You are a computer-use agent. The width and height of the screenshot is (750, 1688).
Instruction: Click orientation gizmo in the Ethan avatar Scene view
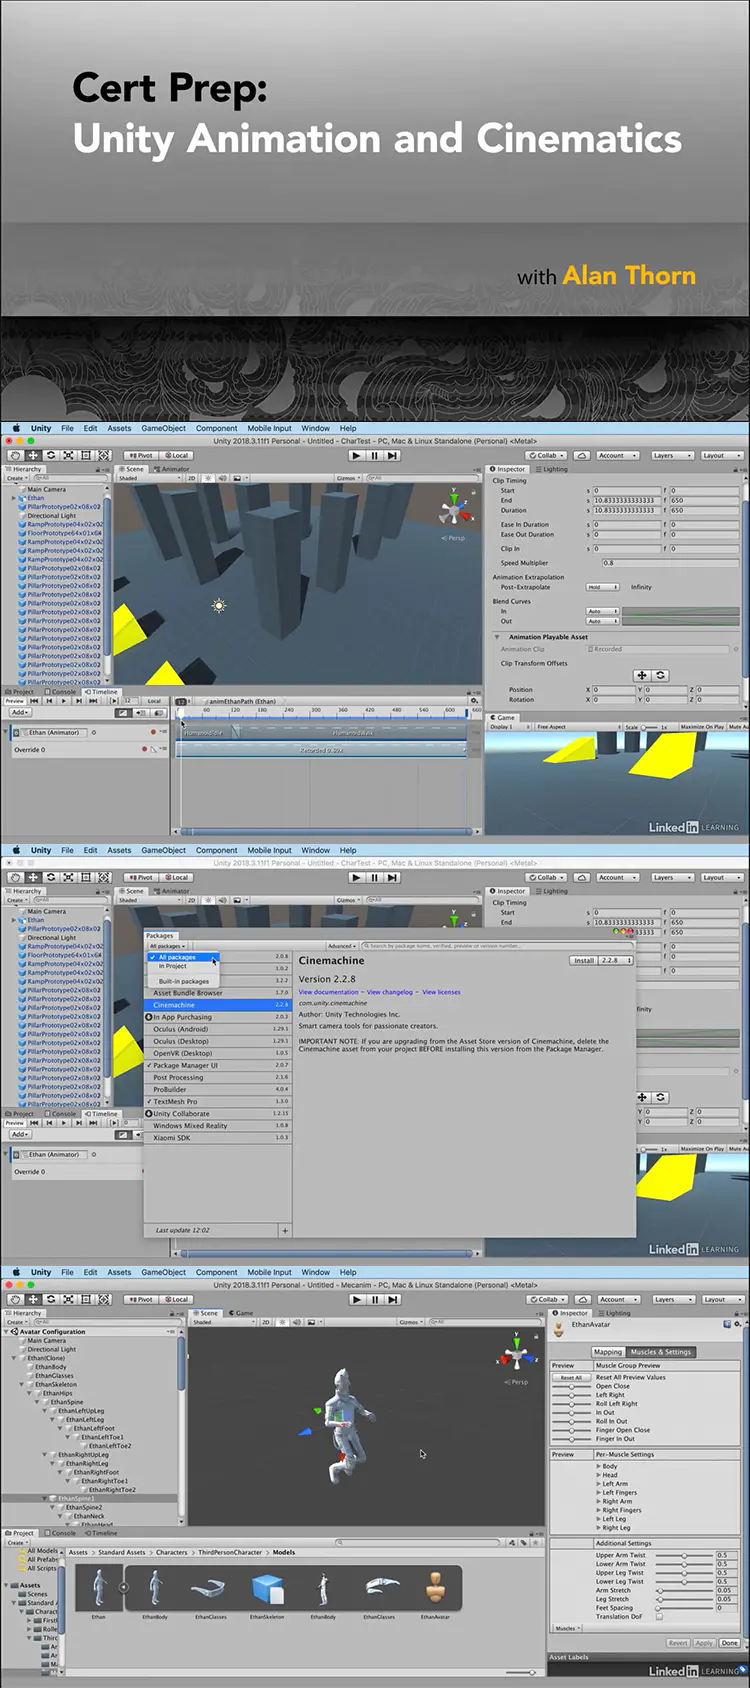coord(515,1355)
